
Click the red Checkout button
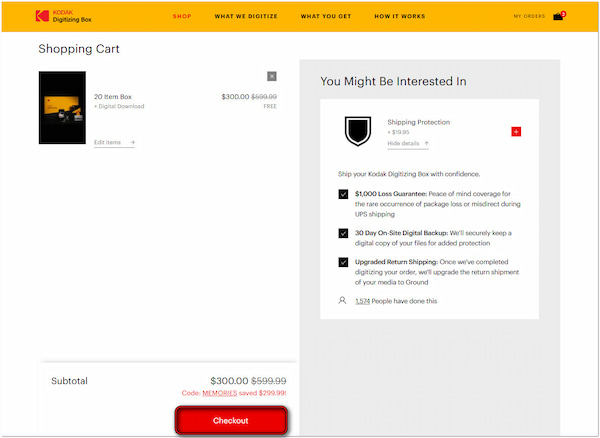[x=231, y=420]
